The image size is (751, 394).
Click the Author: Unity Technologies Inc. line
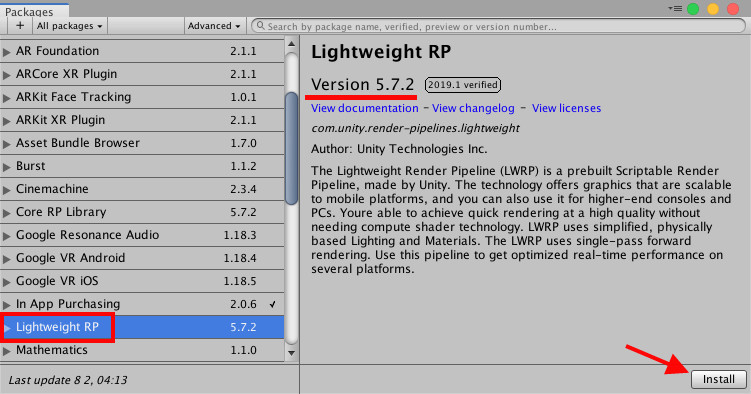tap(399, 149)
